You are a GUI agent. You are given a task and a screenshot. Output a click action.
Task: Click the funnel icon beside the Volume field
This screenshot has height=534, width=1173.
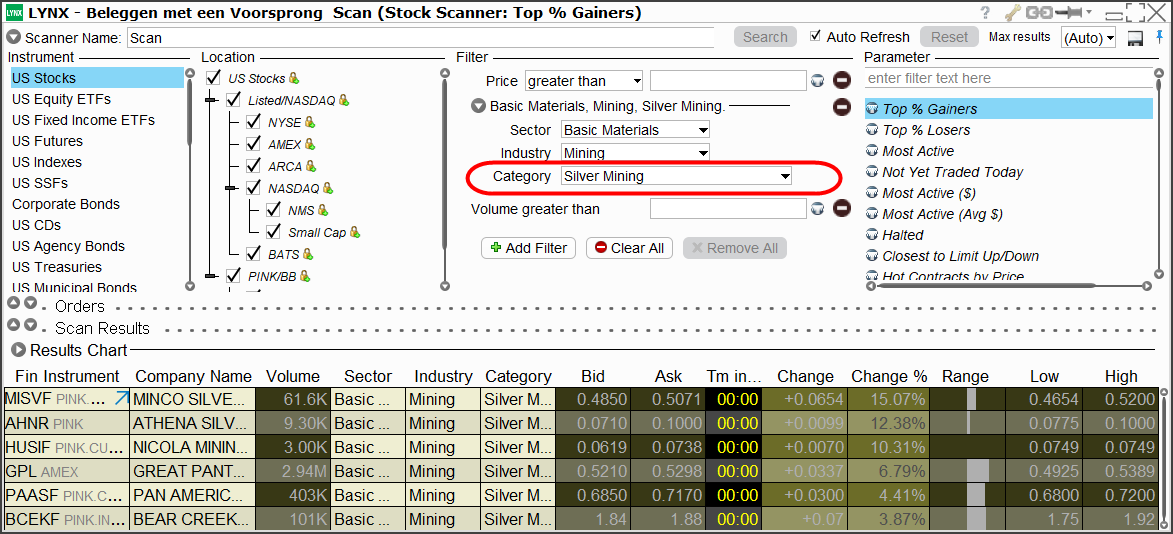[x=818, y=209]
